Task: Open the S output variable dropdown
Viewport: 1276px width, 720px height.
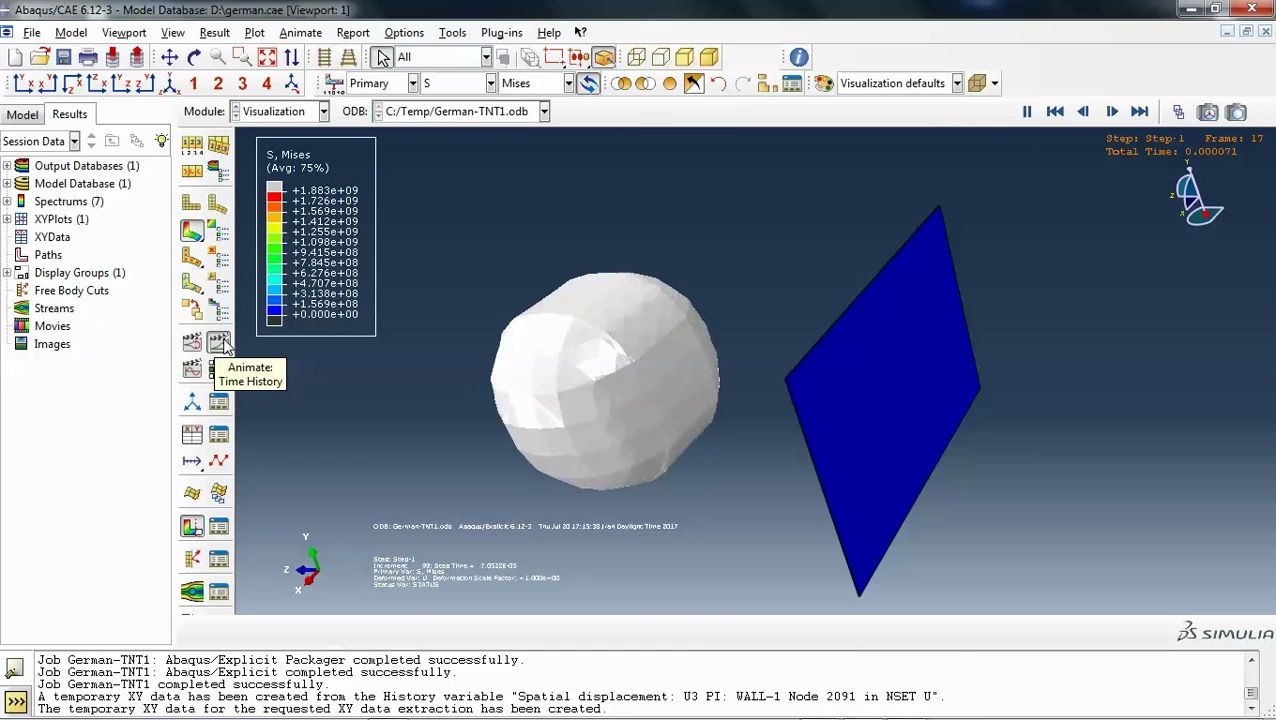Action: pos(490,84)
